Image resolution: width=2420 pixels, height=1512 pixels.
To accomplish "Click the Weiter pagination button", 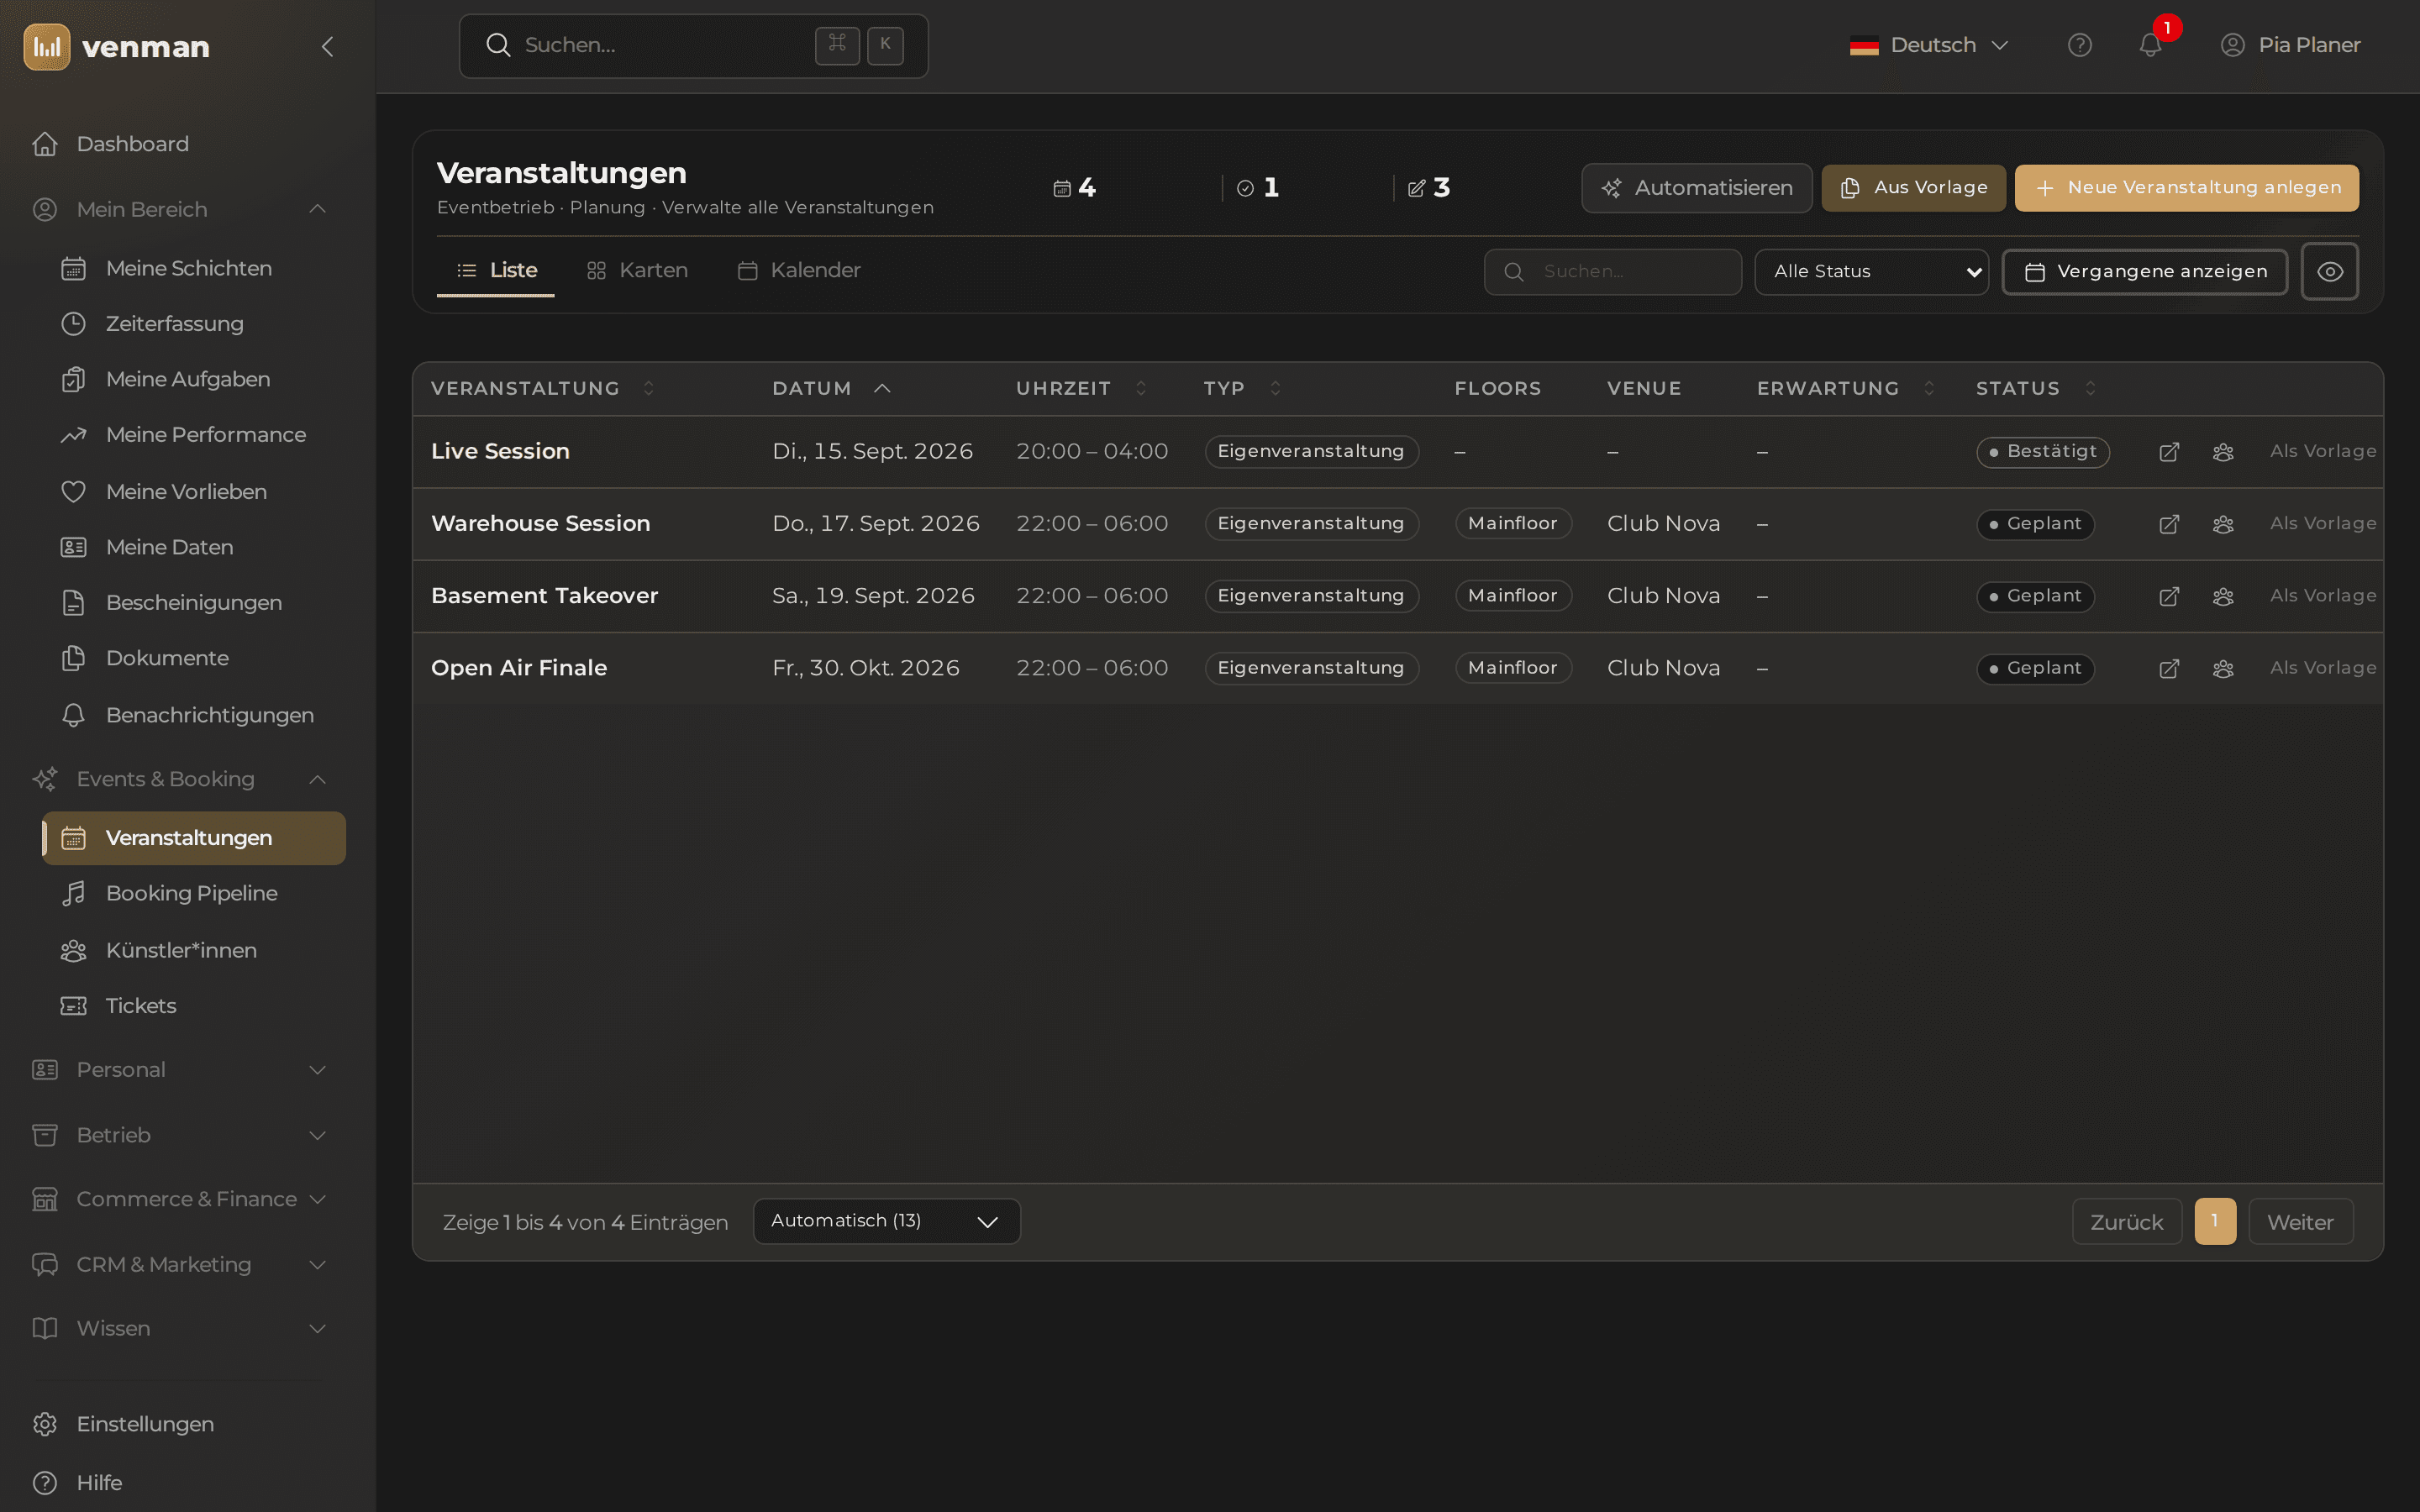I will pos(2300,1222).
